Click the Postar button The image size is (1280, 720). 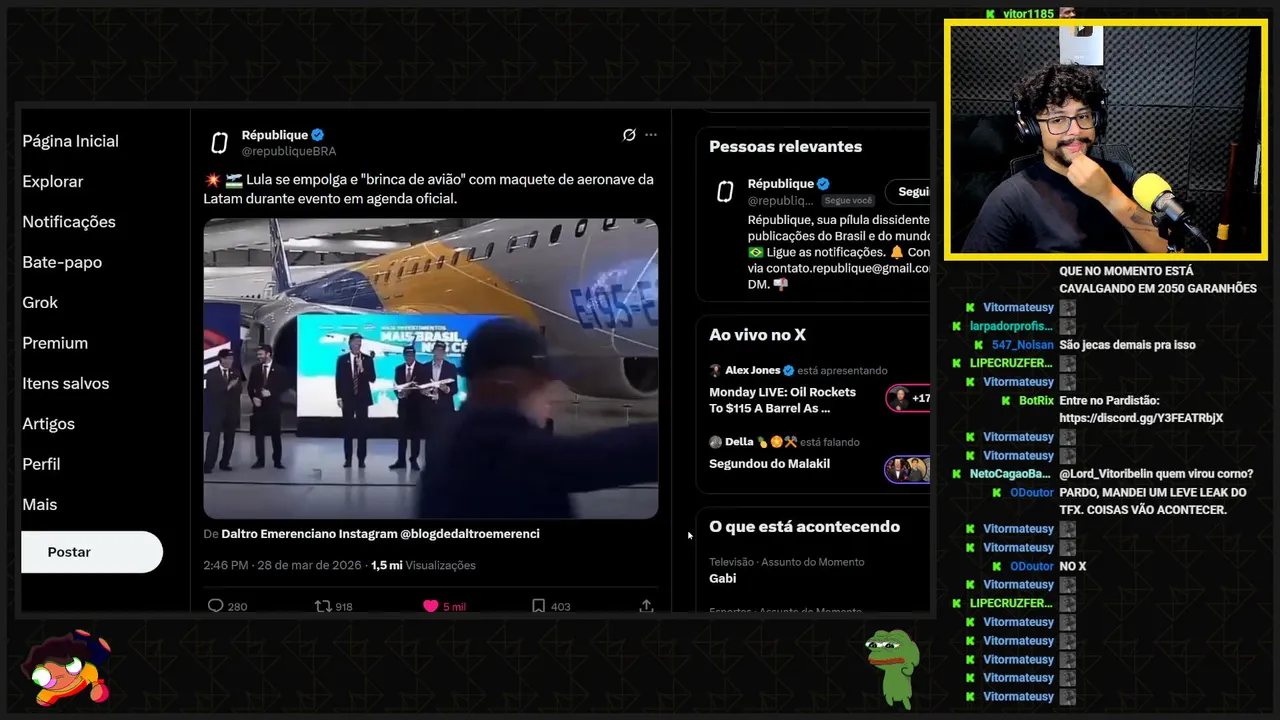pos(92,552)
